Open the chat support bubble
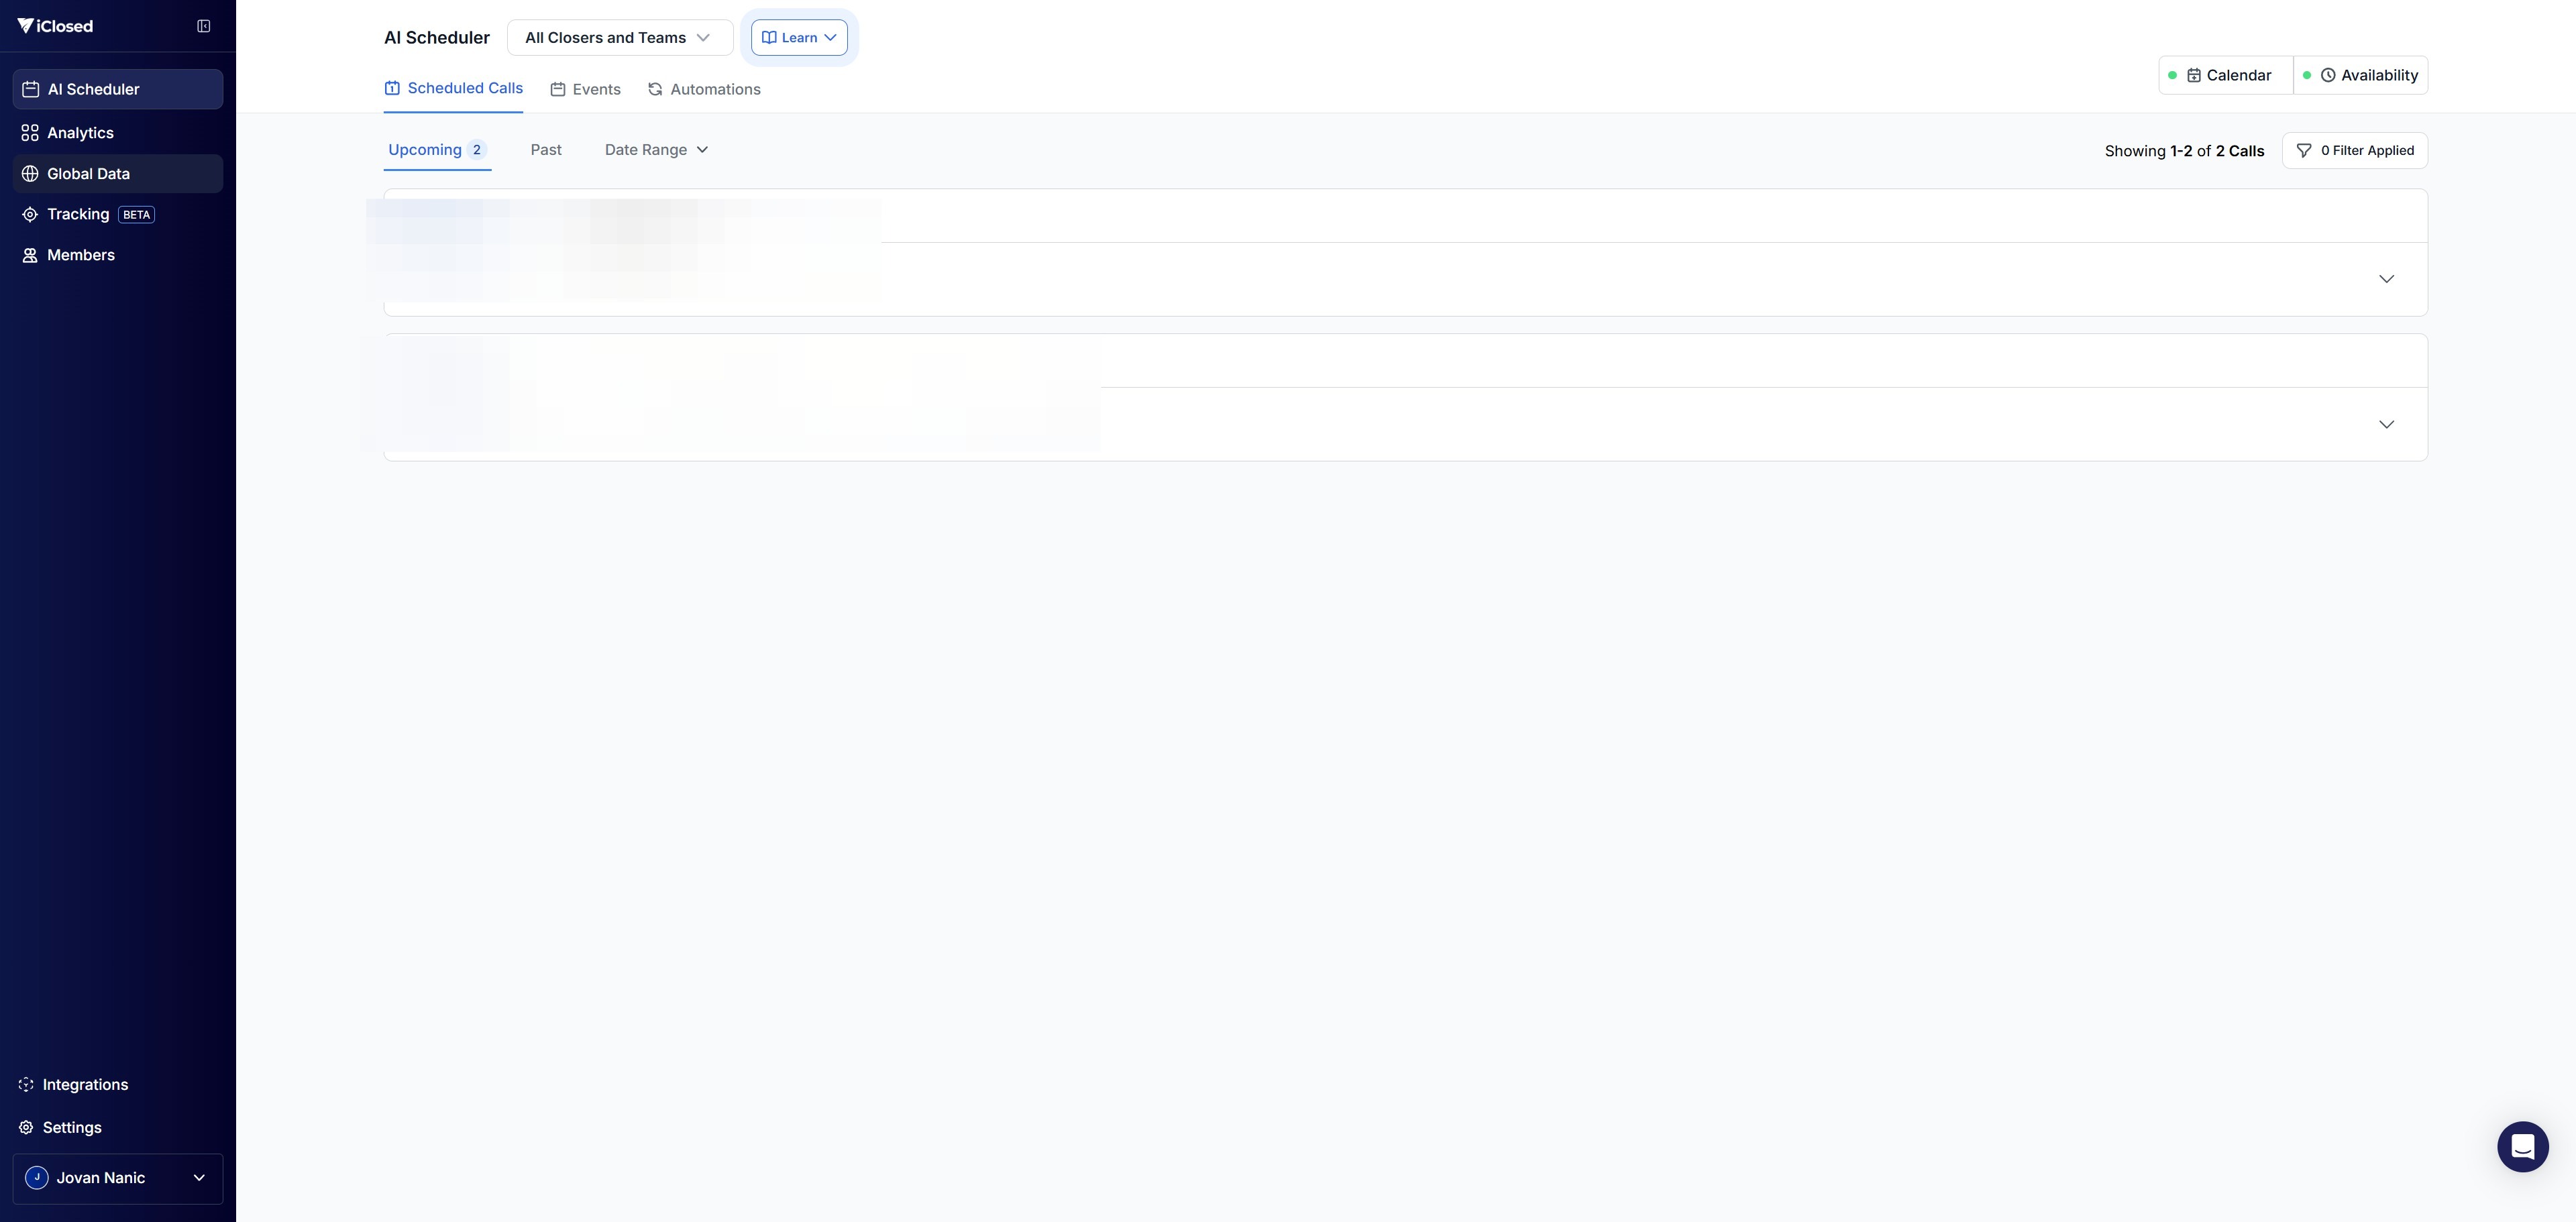2576x1222 pixels. tap(2522, 1146)
